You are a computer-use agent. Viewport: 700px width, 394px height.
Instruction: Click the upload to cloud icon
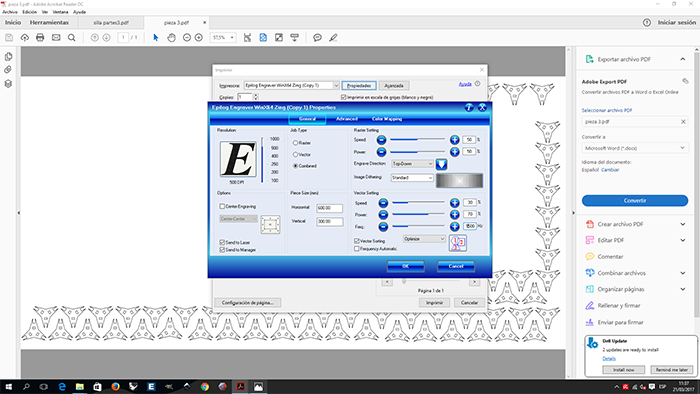pyautogui.click(x=25, y=38)
